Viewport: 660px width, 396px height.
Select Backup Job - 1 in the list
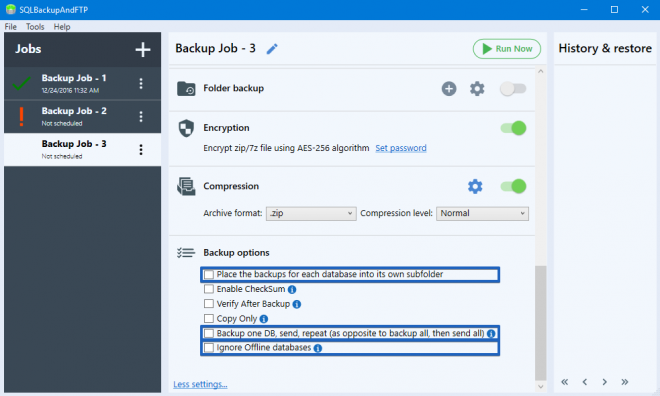[82, 83]
